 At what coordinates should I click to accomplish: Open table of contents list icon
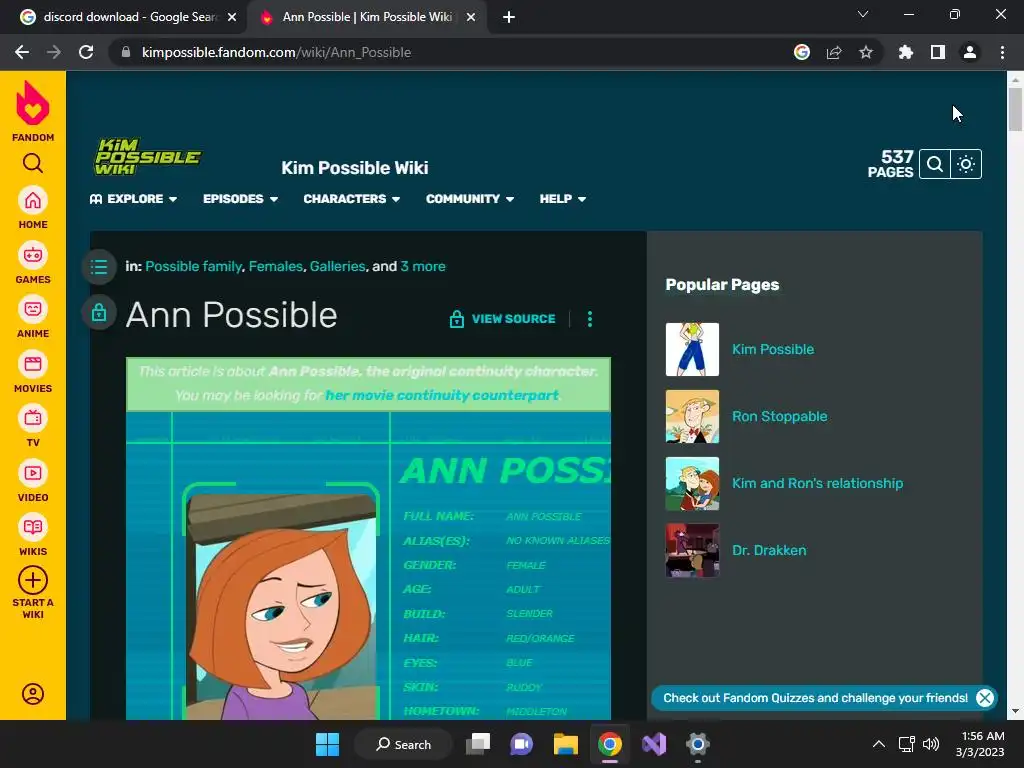pyautogui.click(x=99, y=266)
